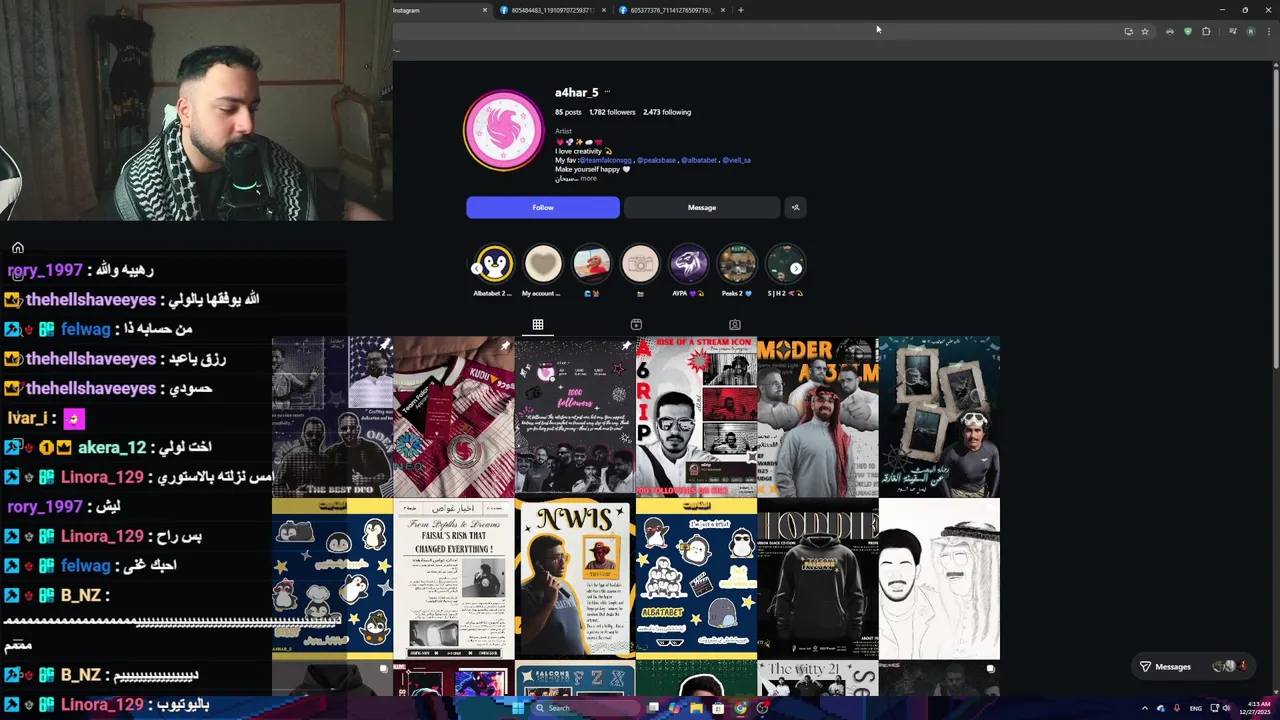Open the AYPA story highlight
The image size is (1280, 720).
(x=688, y=265)
